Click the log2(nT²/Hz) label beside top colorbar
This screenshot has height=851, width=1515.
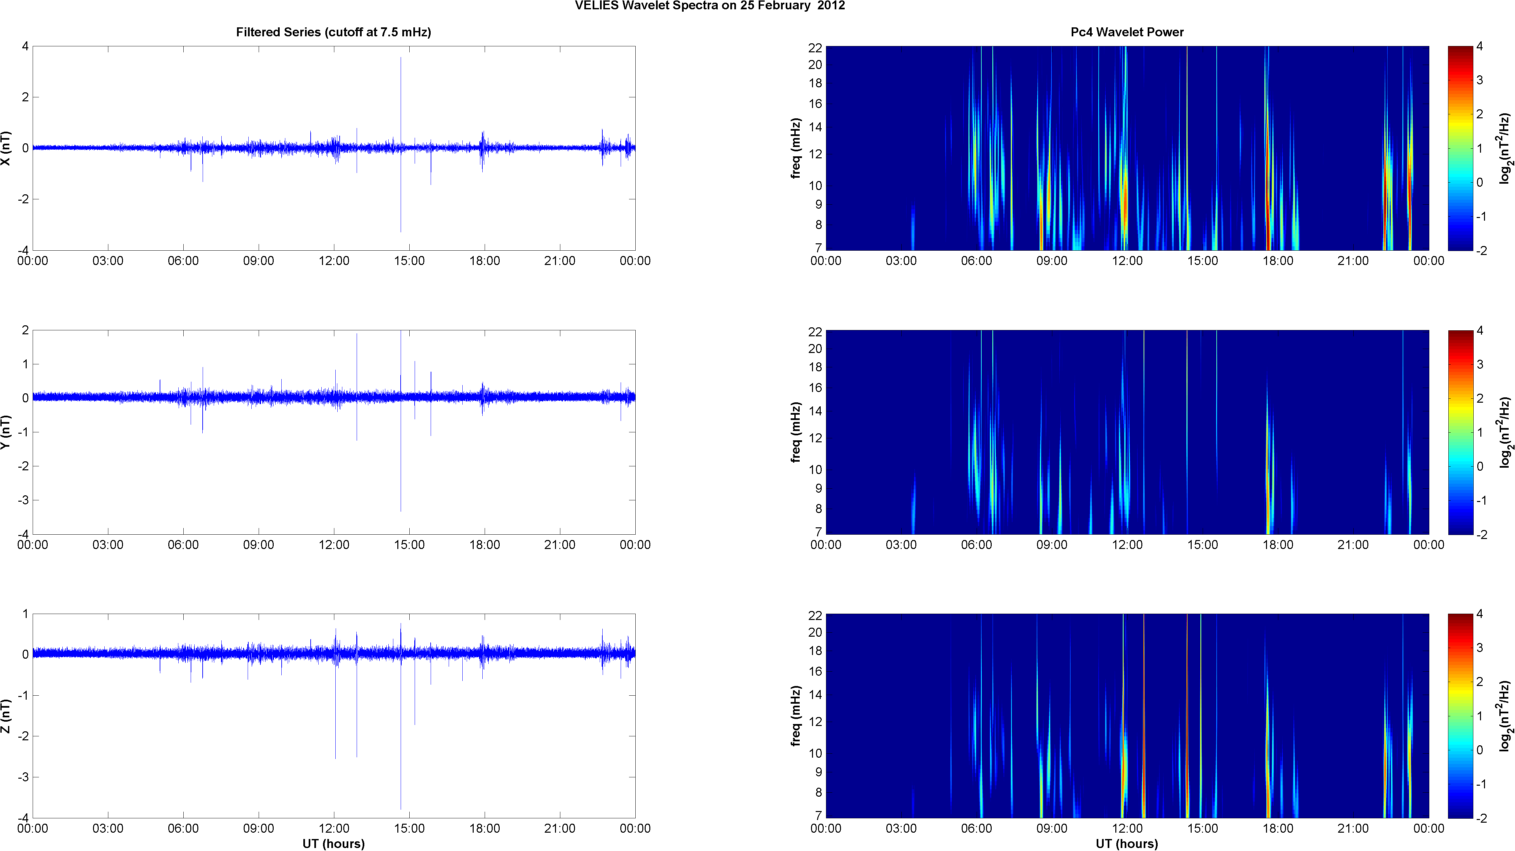(1504, 148)
